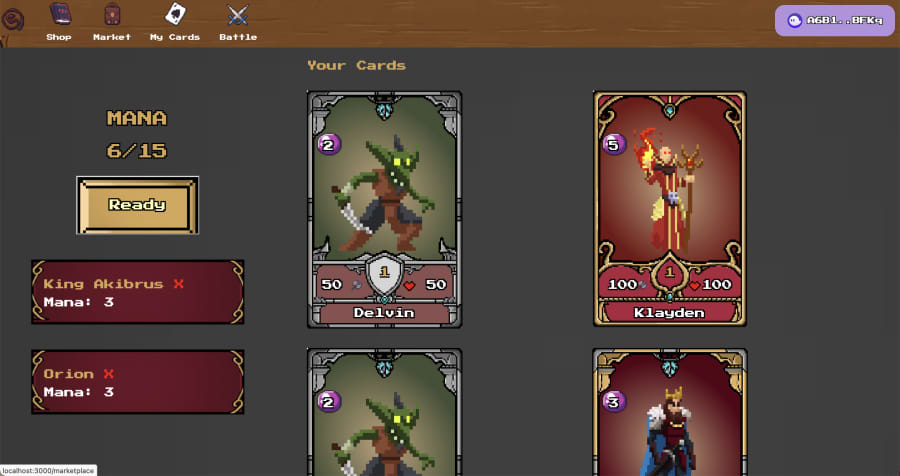Select the Klayden fire mage card
The height and width of the screenshot is (476, 900).
670,209
